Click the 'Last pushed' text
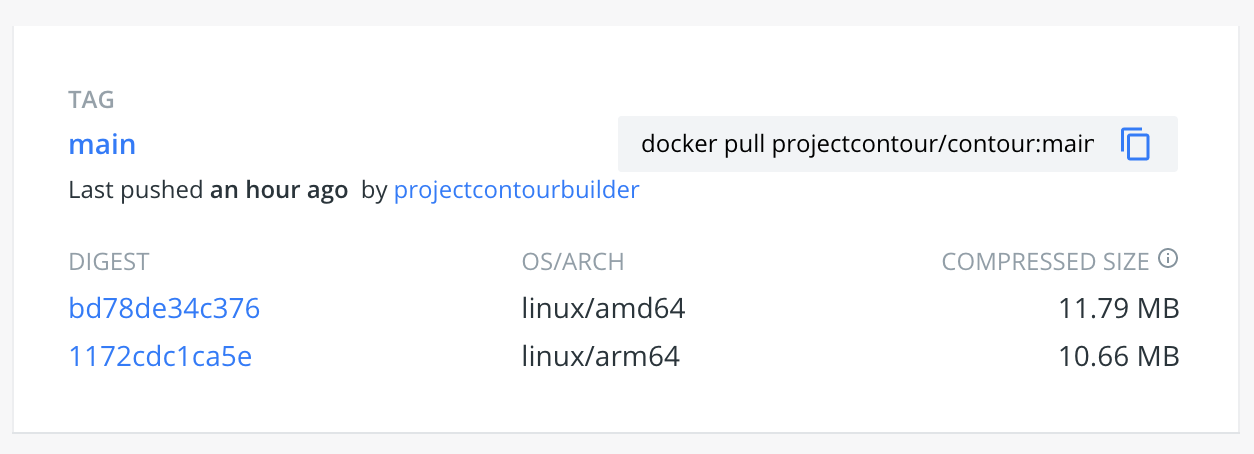The height and width of the screenshot is (454, 1254). click(x=136, y=189)
